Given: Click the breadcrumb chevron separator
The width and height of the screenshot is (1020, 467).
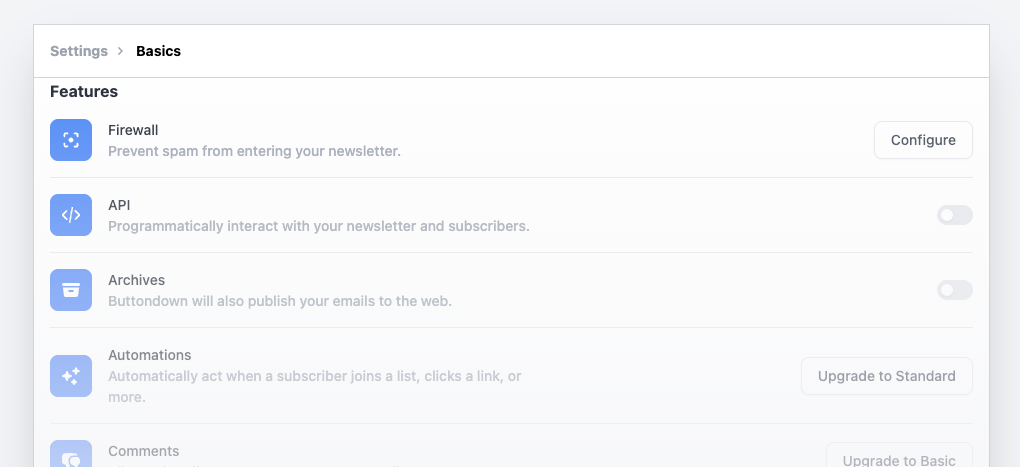Looking at the screenshot, I should tap(121, 51).
